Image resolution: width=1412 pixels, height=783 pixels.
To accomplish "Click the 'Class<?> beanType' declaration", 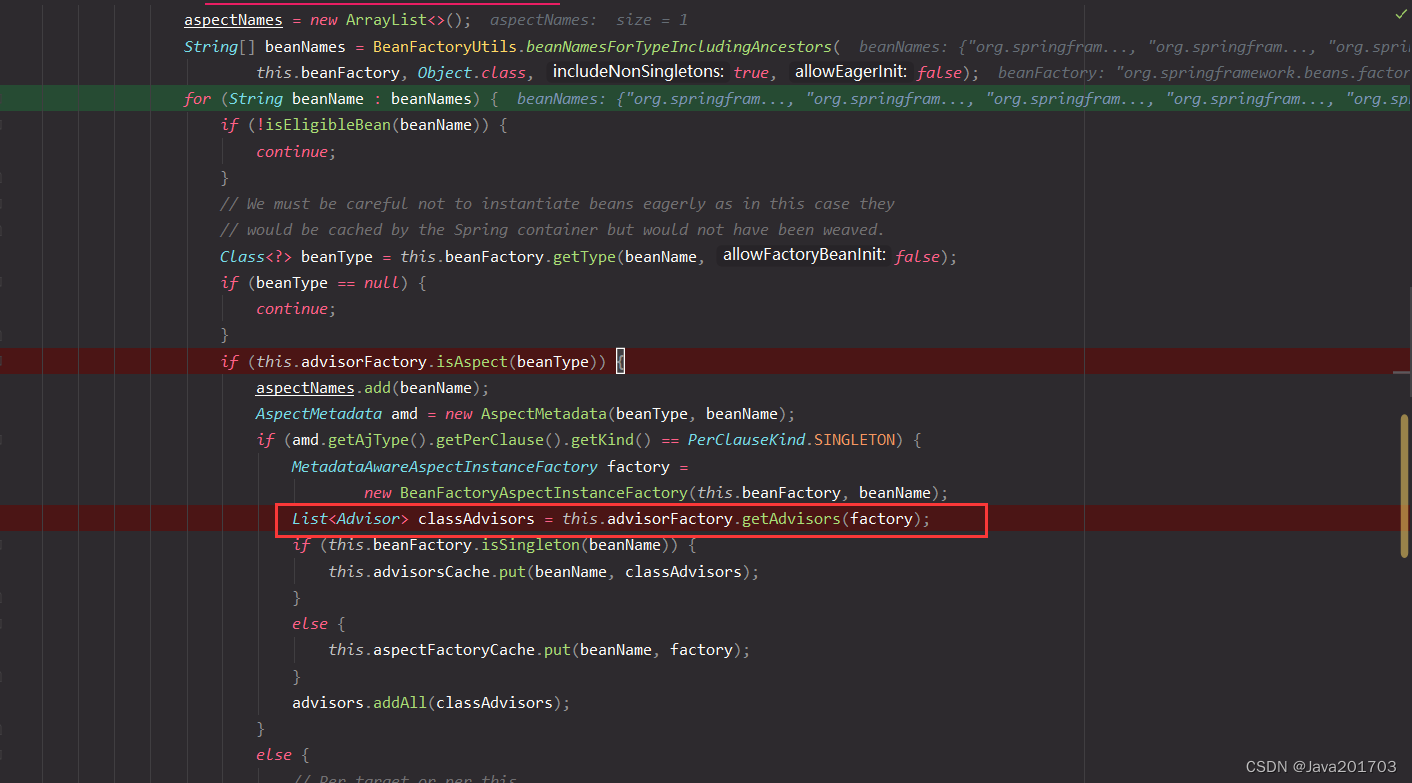I will coord(296,257).
